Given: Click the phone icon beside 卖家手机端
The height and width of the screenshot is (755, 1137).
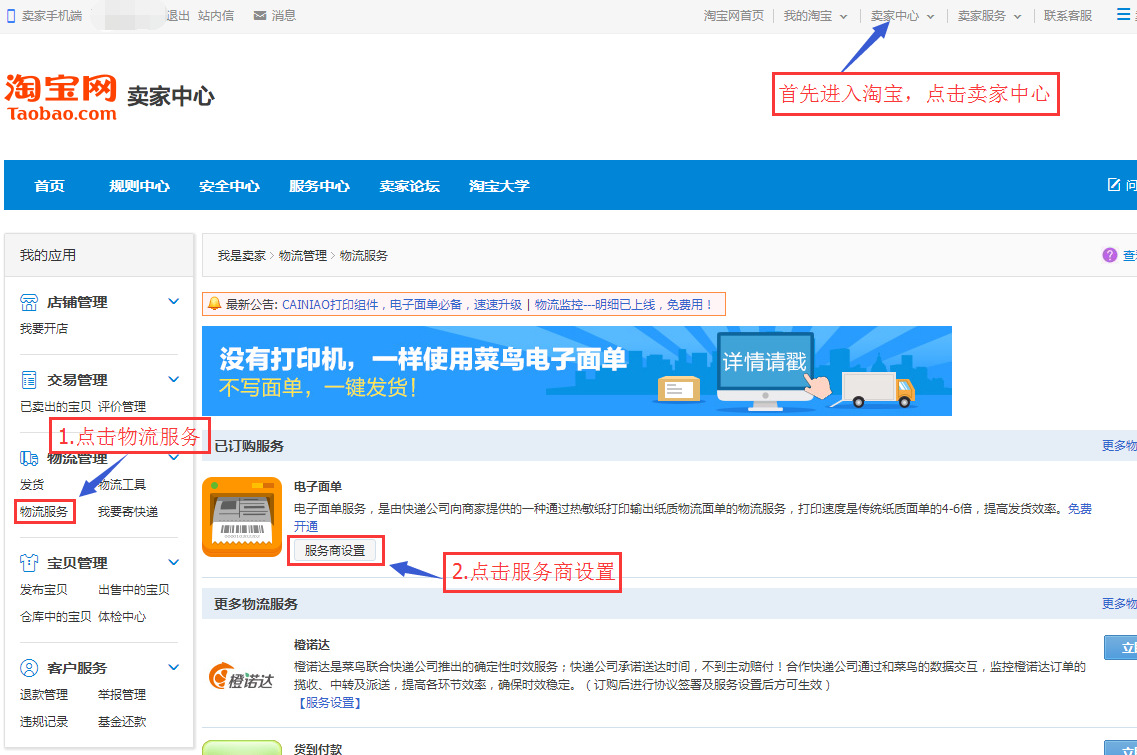Looking at the screenshot, I should pyautogui.click(x=11, y=15).
